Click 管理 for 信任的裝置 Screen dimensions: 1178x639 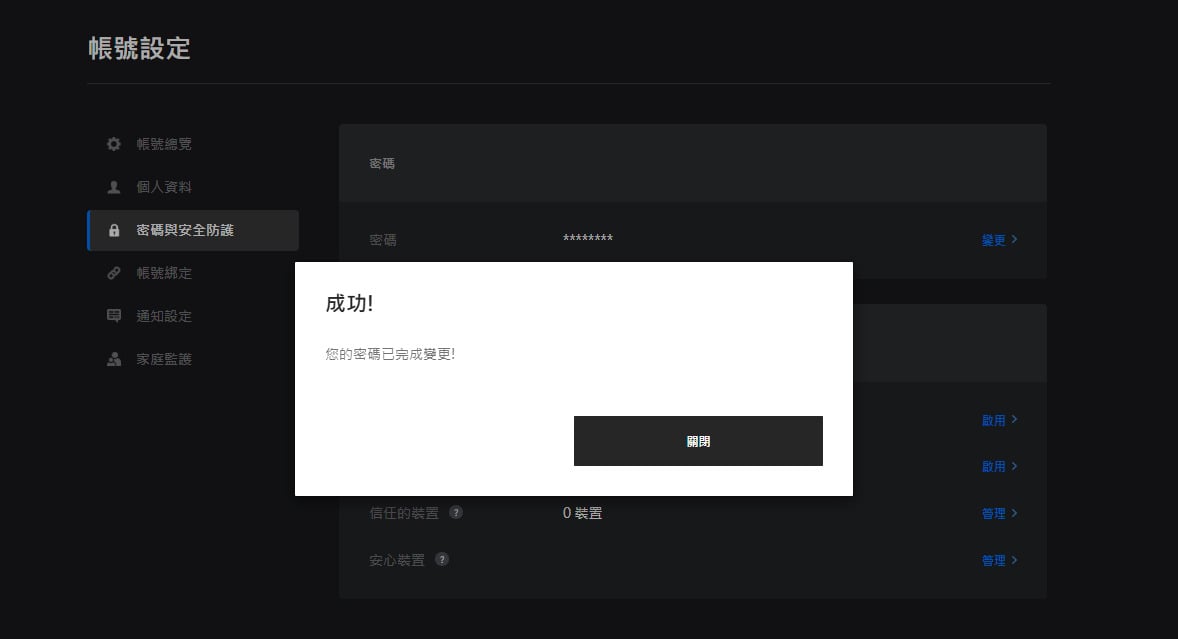[993, 514]
